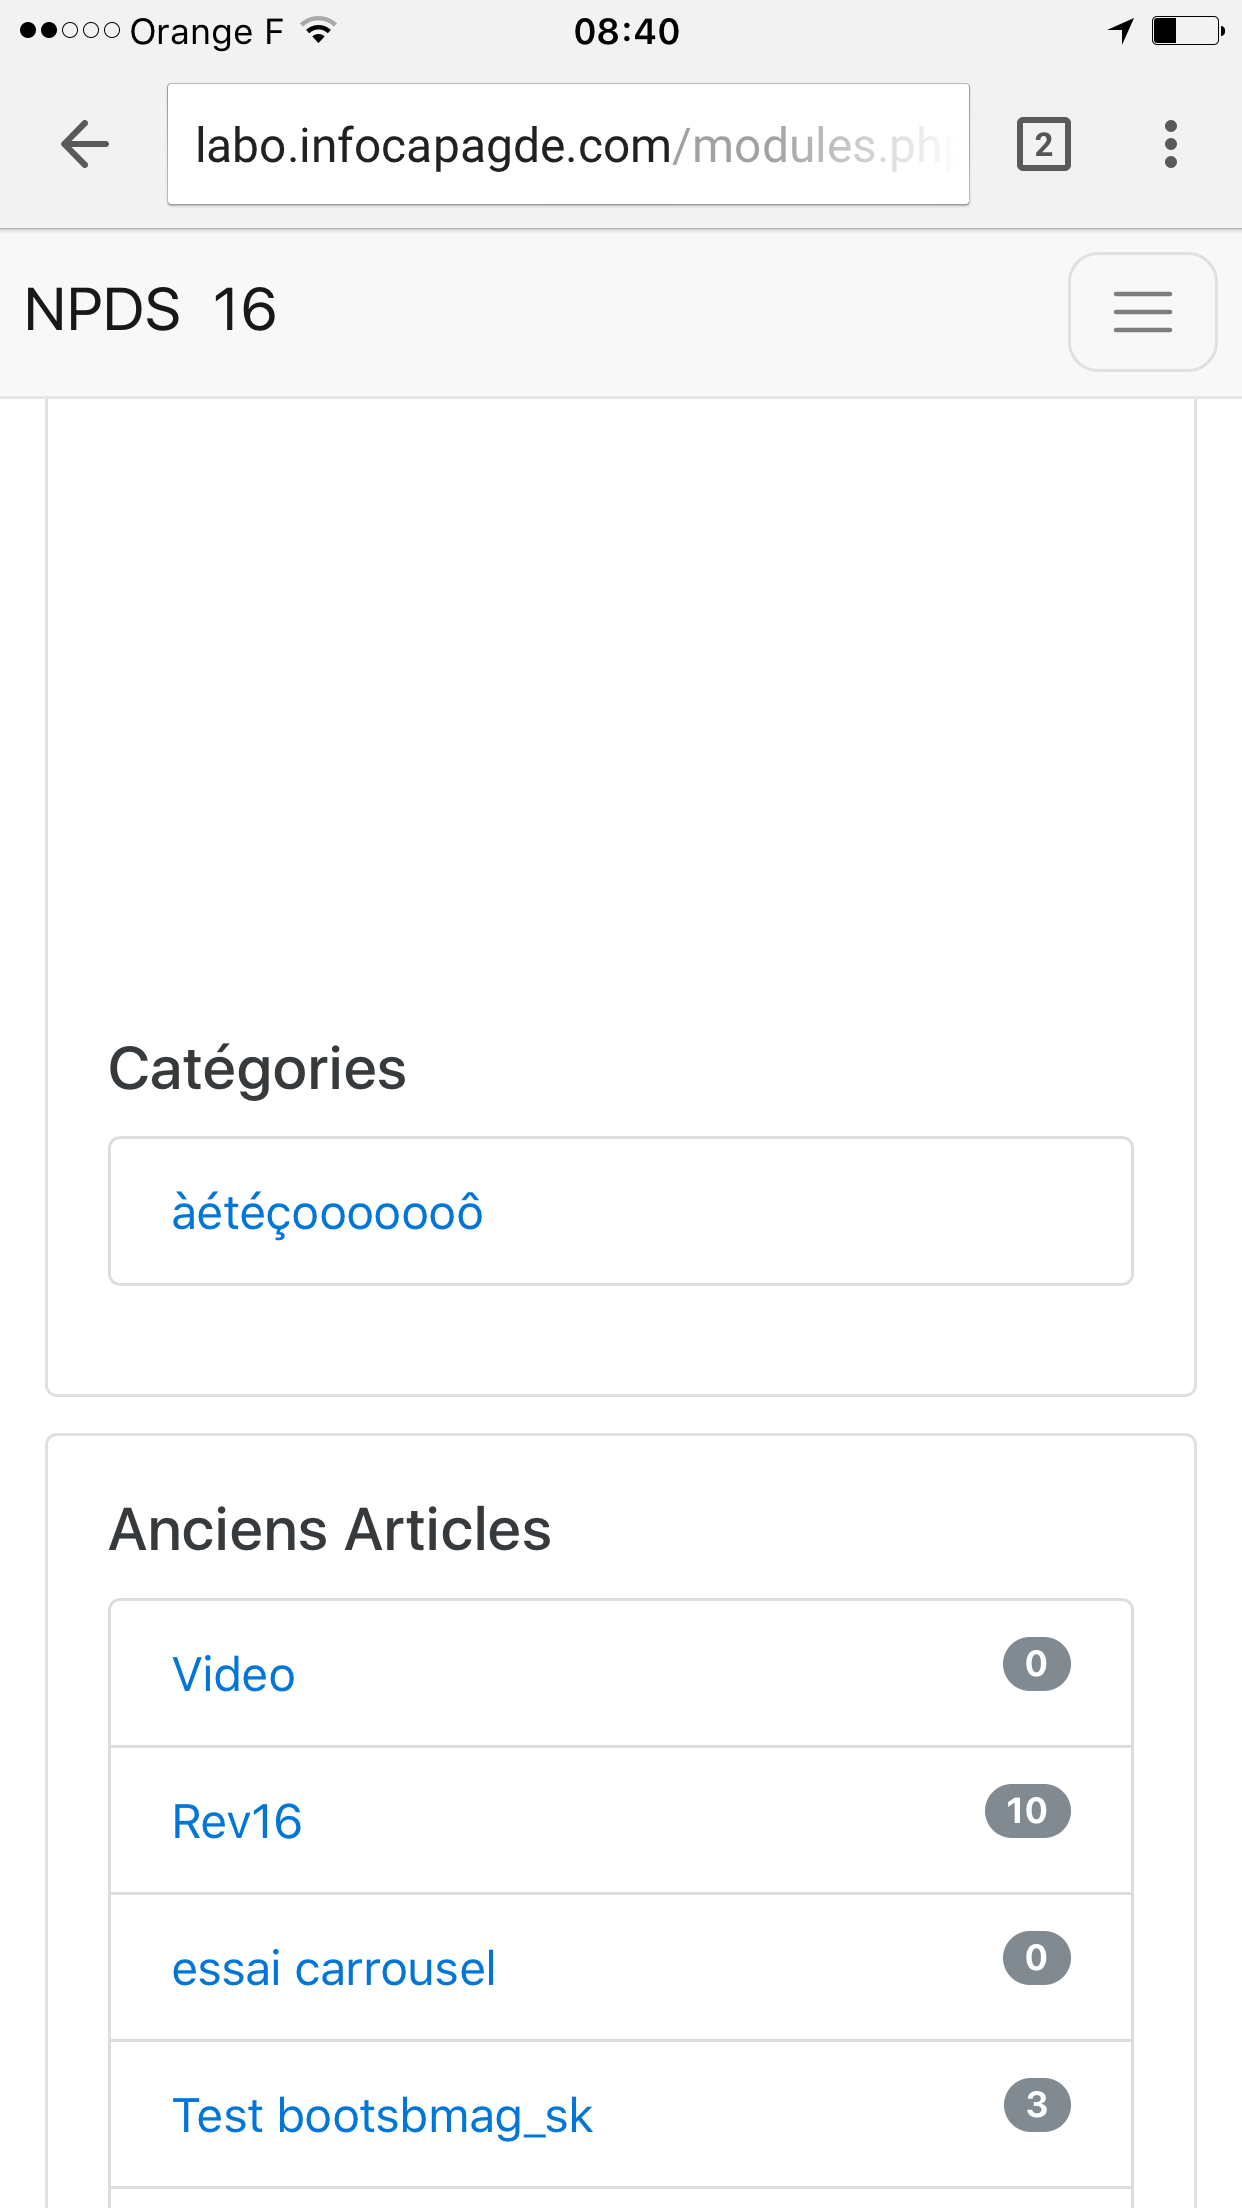Tap the Wi-Fi status icon
This screenshot has height=2208, width=1242.
319,31
